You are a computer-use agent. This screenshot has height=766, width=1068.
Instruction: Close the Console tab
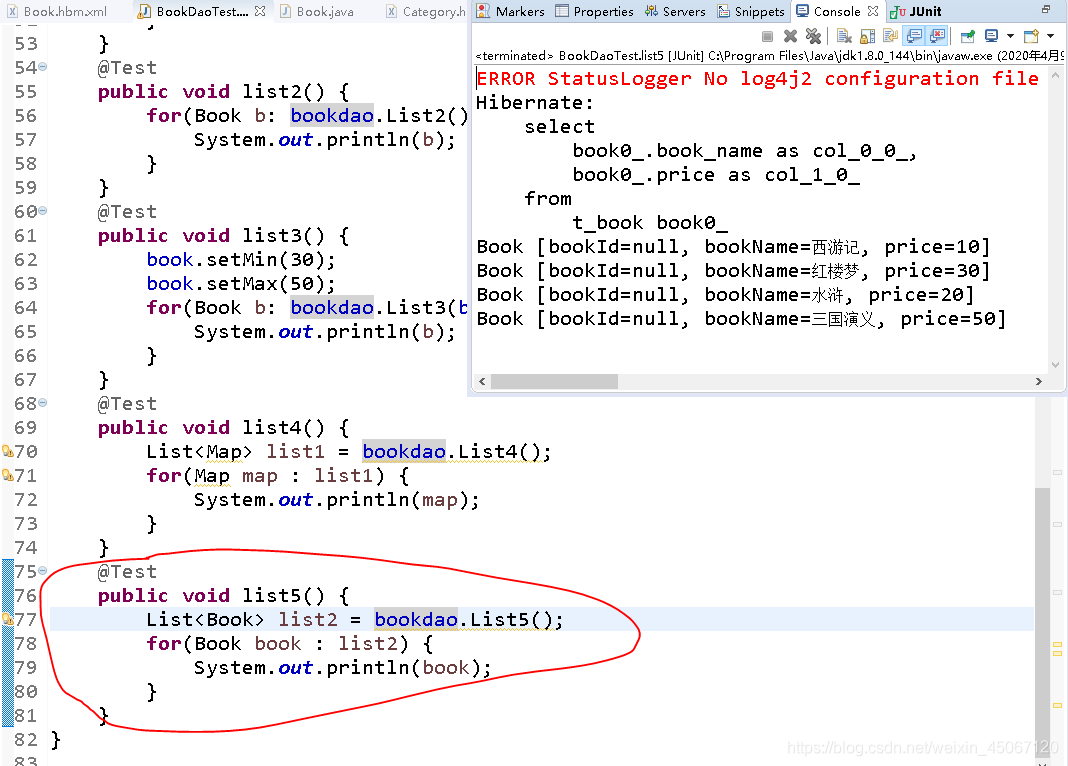click(873, 11)
